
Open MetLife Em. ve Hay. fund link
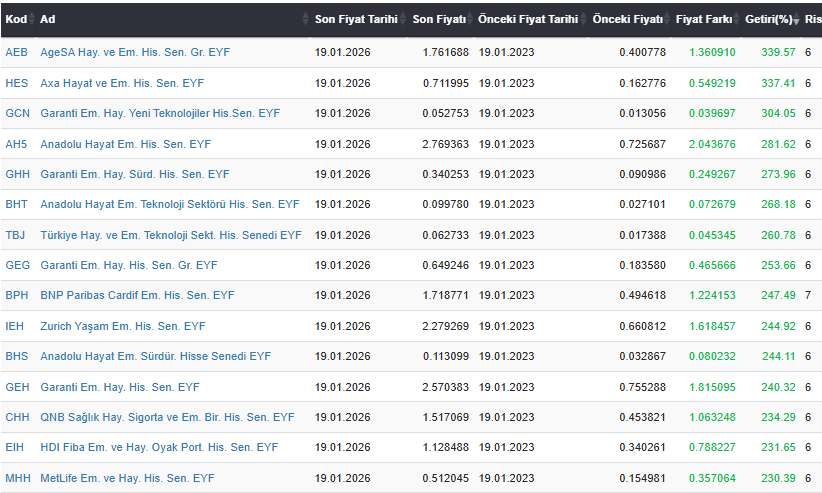pos(127,478)
